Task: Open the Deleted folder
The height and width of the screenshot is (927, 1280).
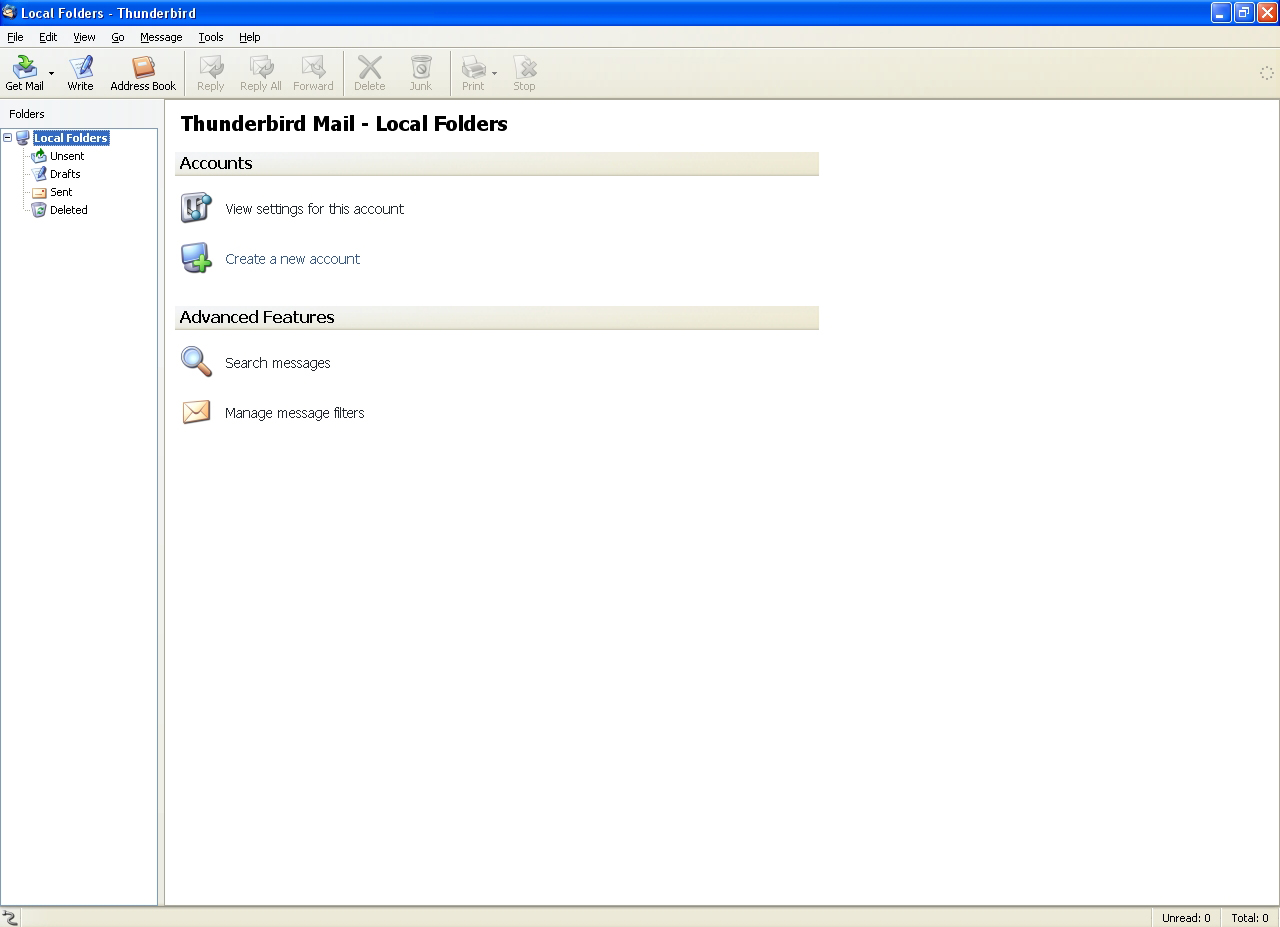Action: coord(68,210)
